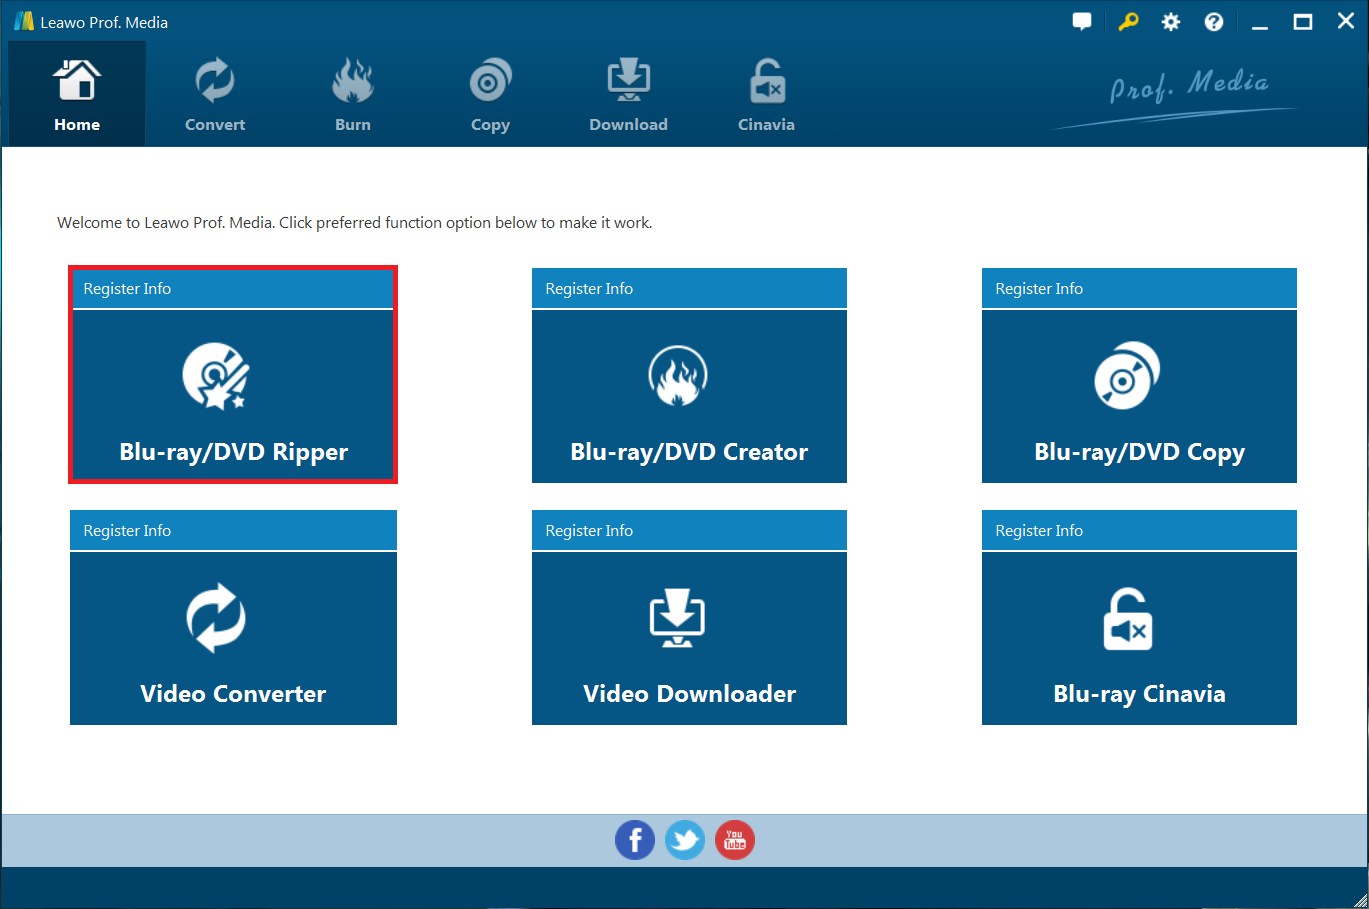Open Leawo's YouTube channel
This screenshot has width=1369, height=909.
pos(734,839)
